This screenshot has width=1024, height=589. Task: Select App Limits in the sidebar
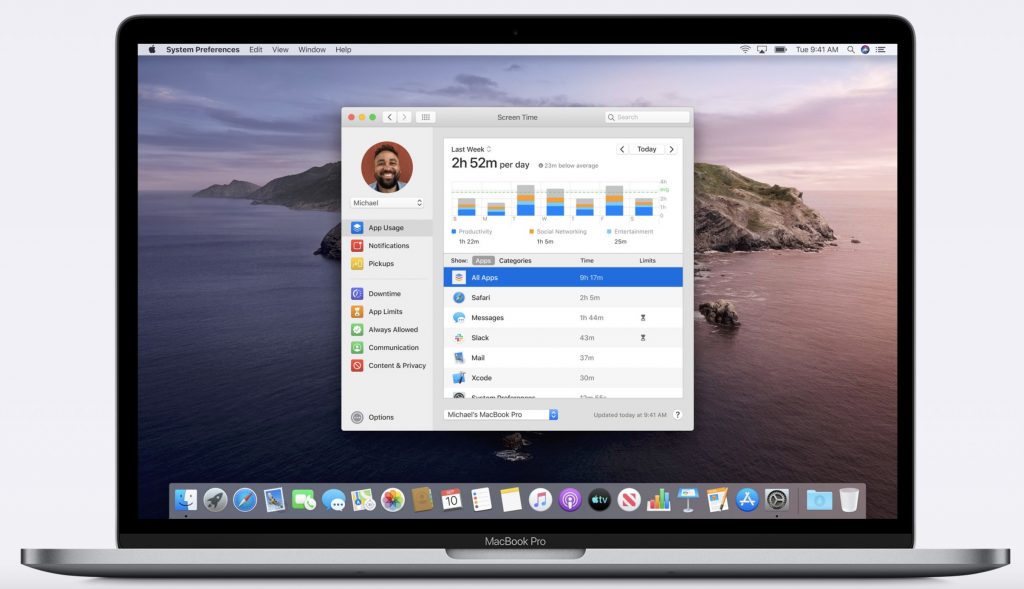click(385, 312)
